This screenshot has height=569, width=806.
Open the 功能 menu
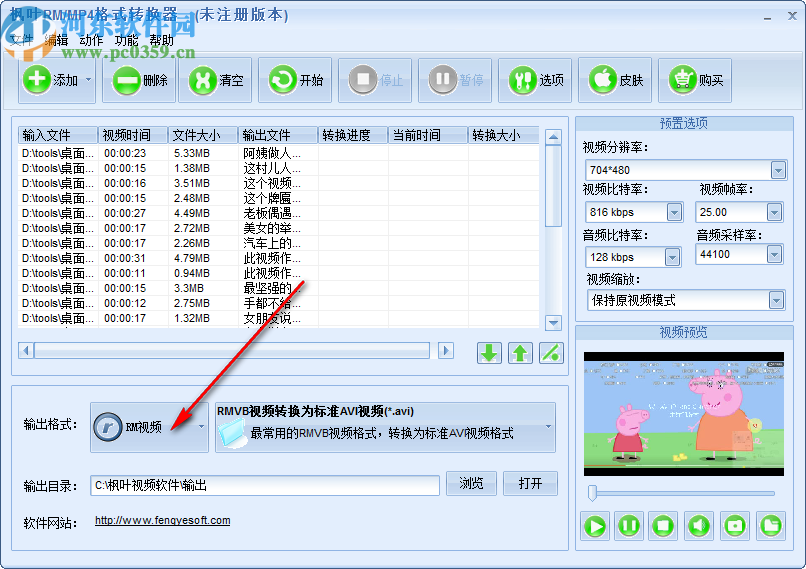pos(126,40)
